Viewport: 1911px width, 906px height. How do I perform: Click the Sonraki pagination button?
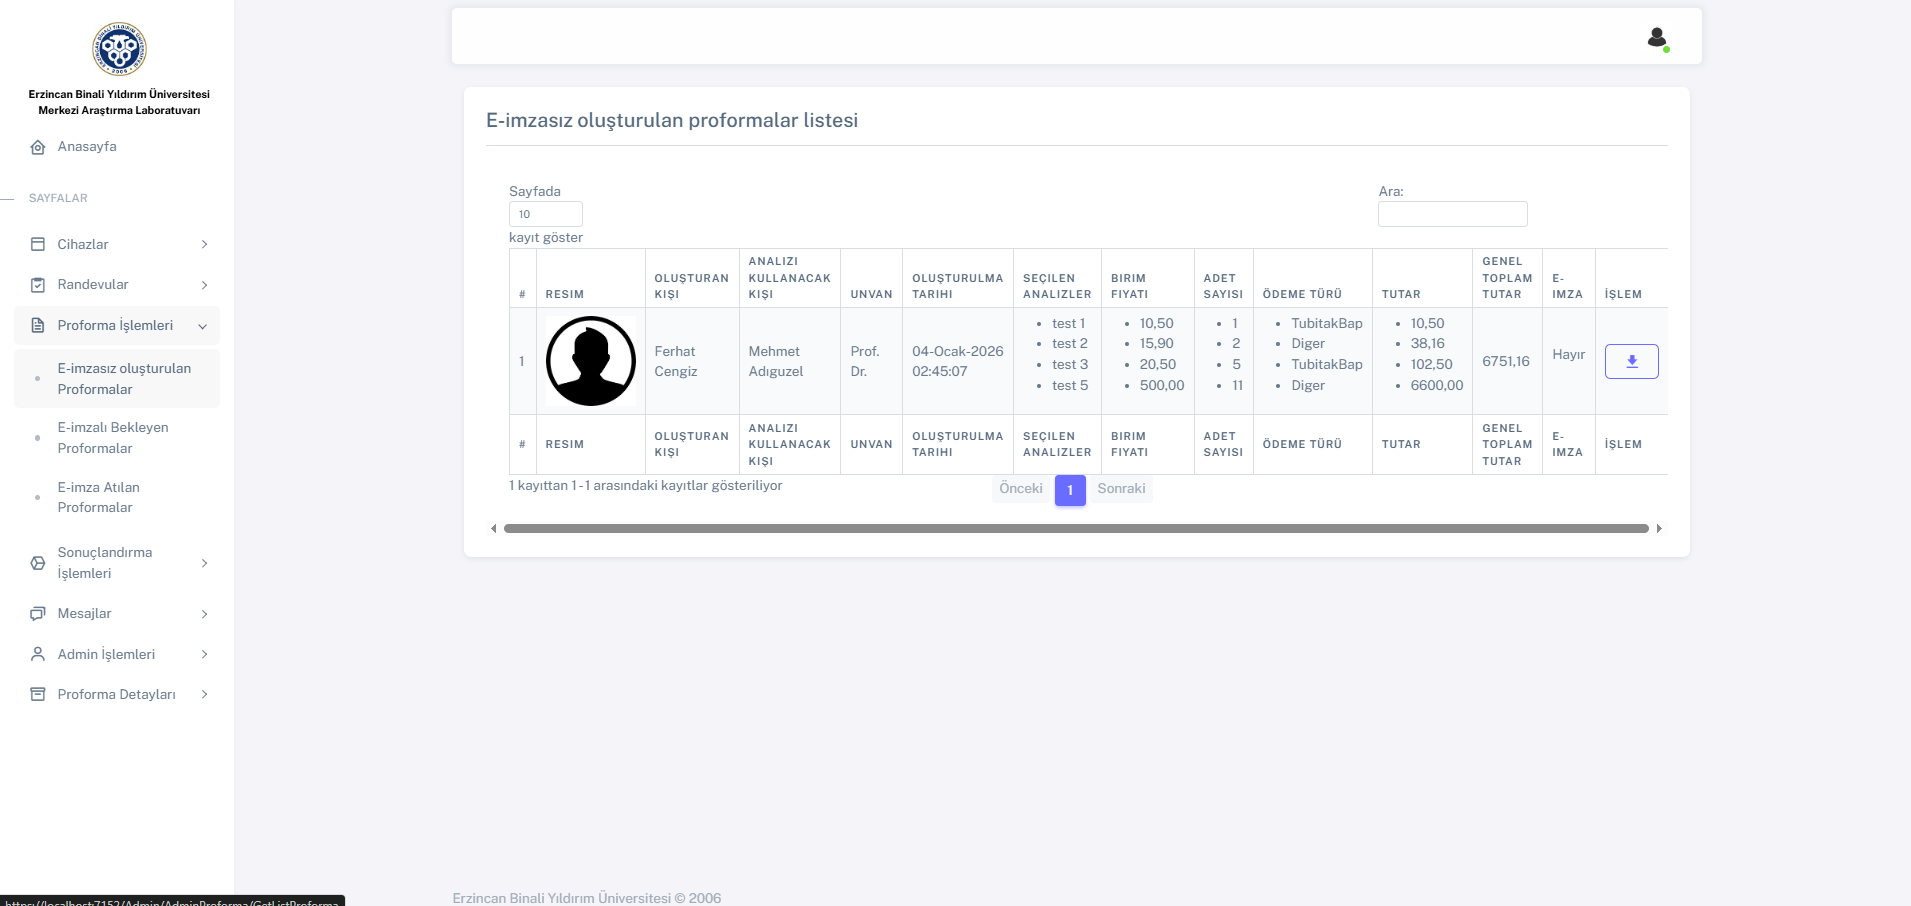pos(1121,489)
